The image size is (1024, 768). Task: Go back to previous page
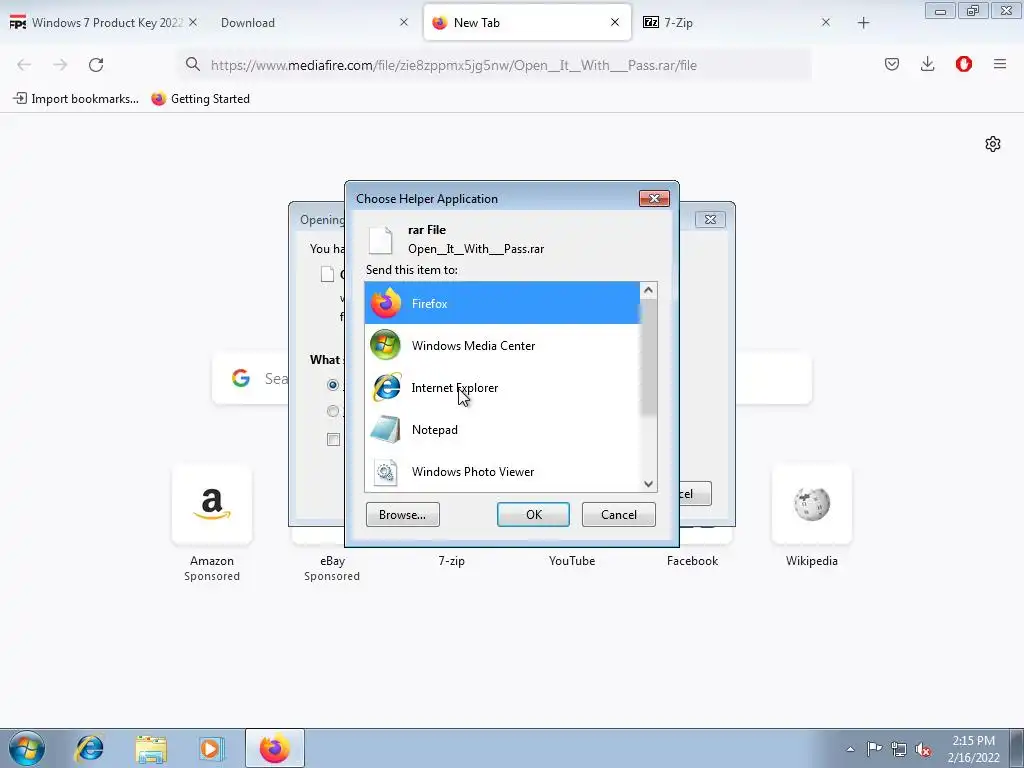tap(24, 65)
